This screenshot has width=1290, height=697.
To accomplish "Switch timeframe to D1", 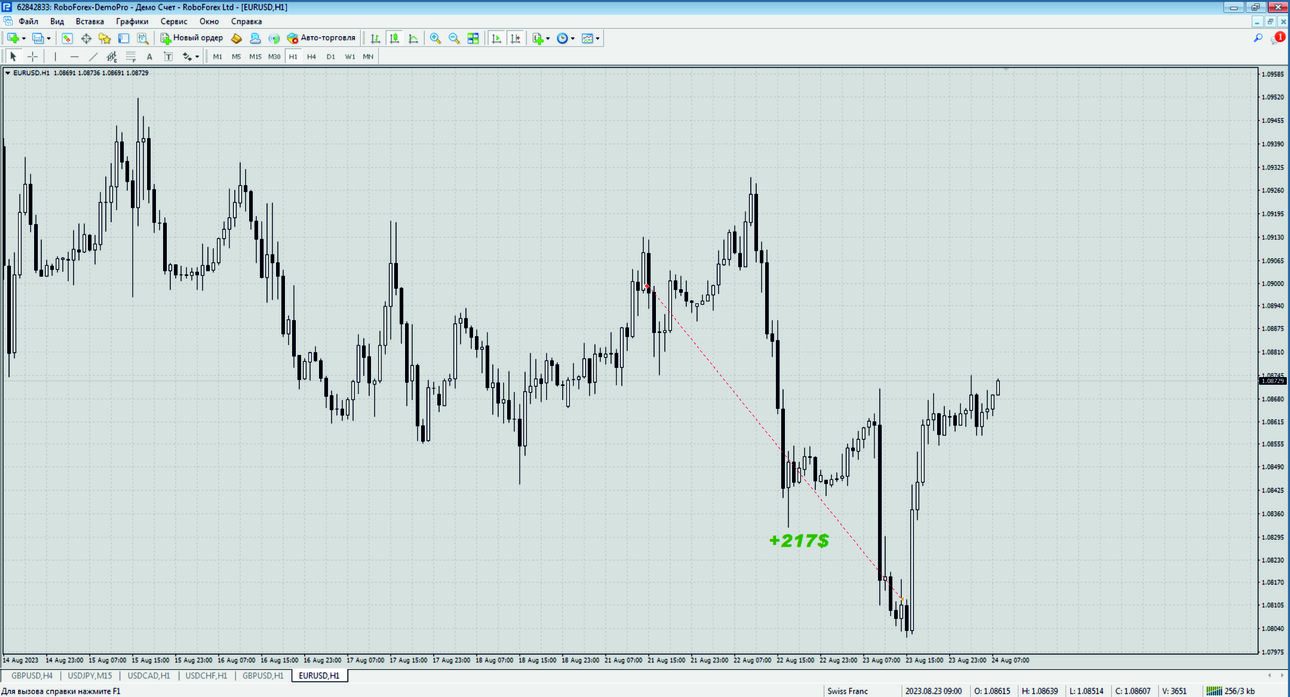I will click(330, 57).
